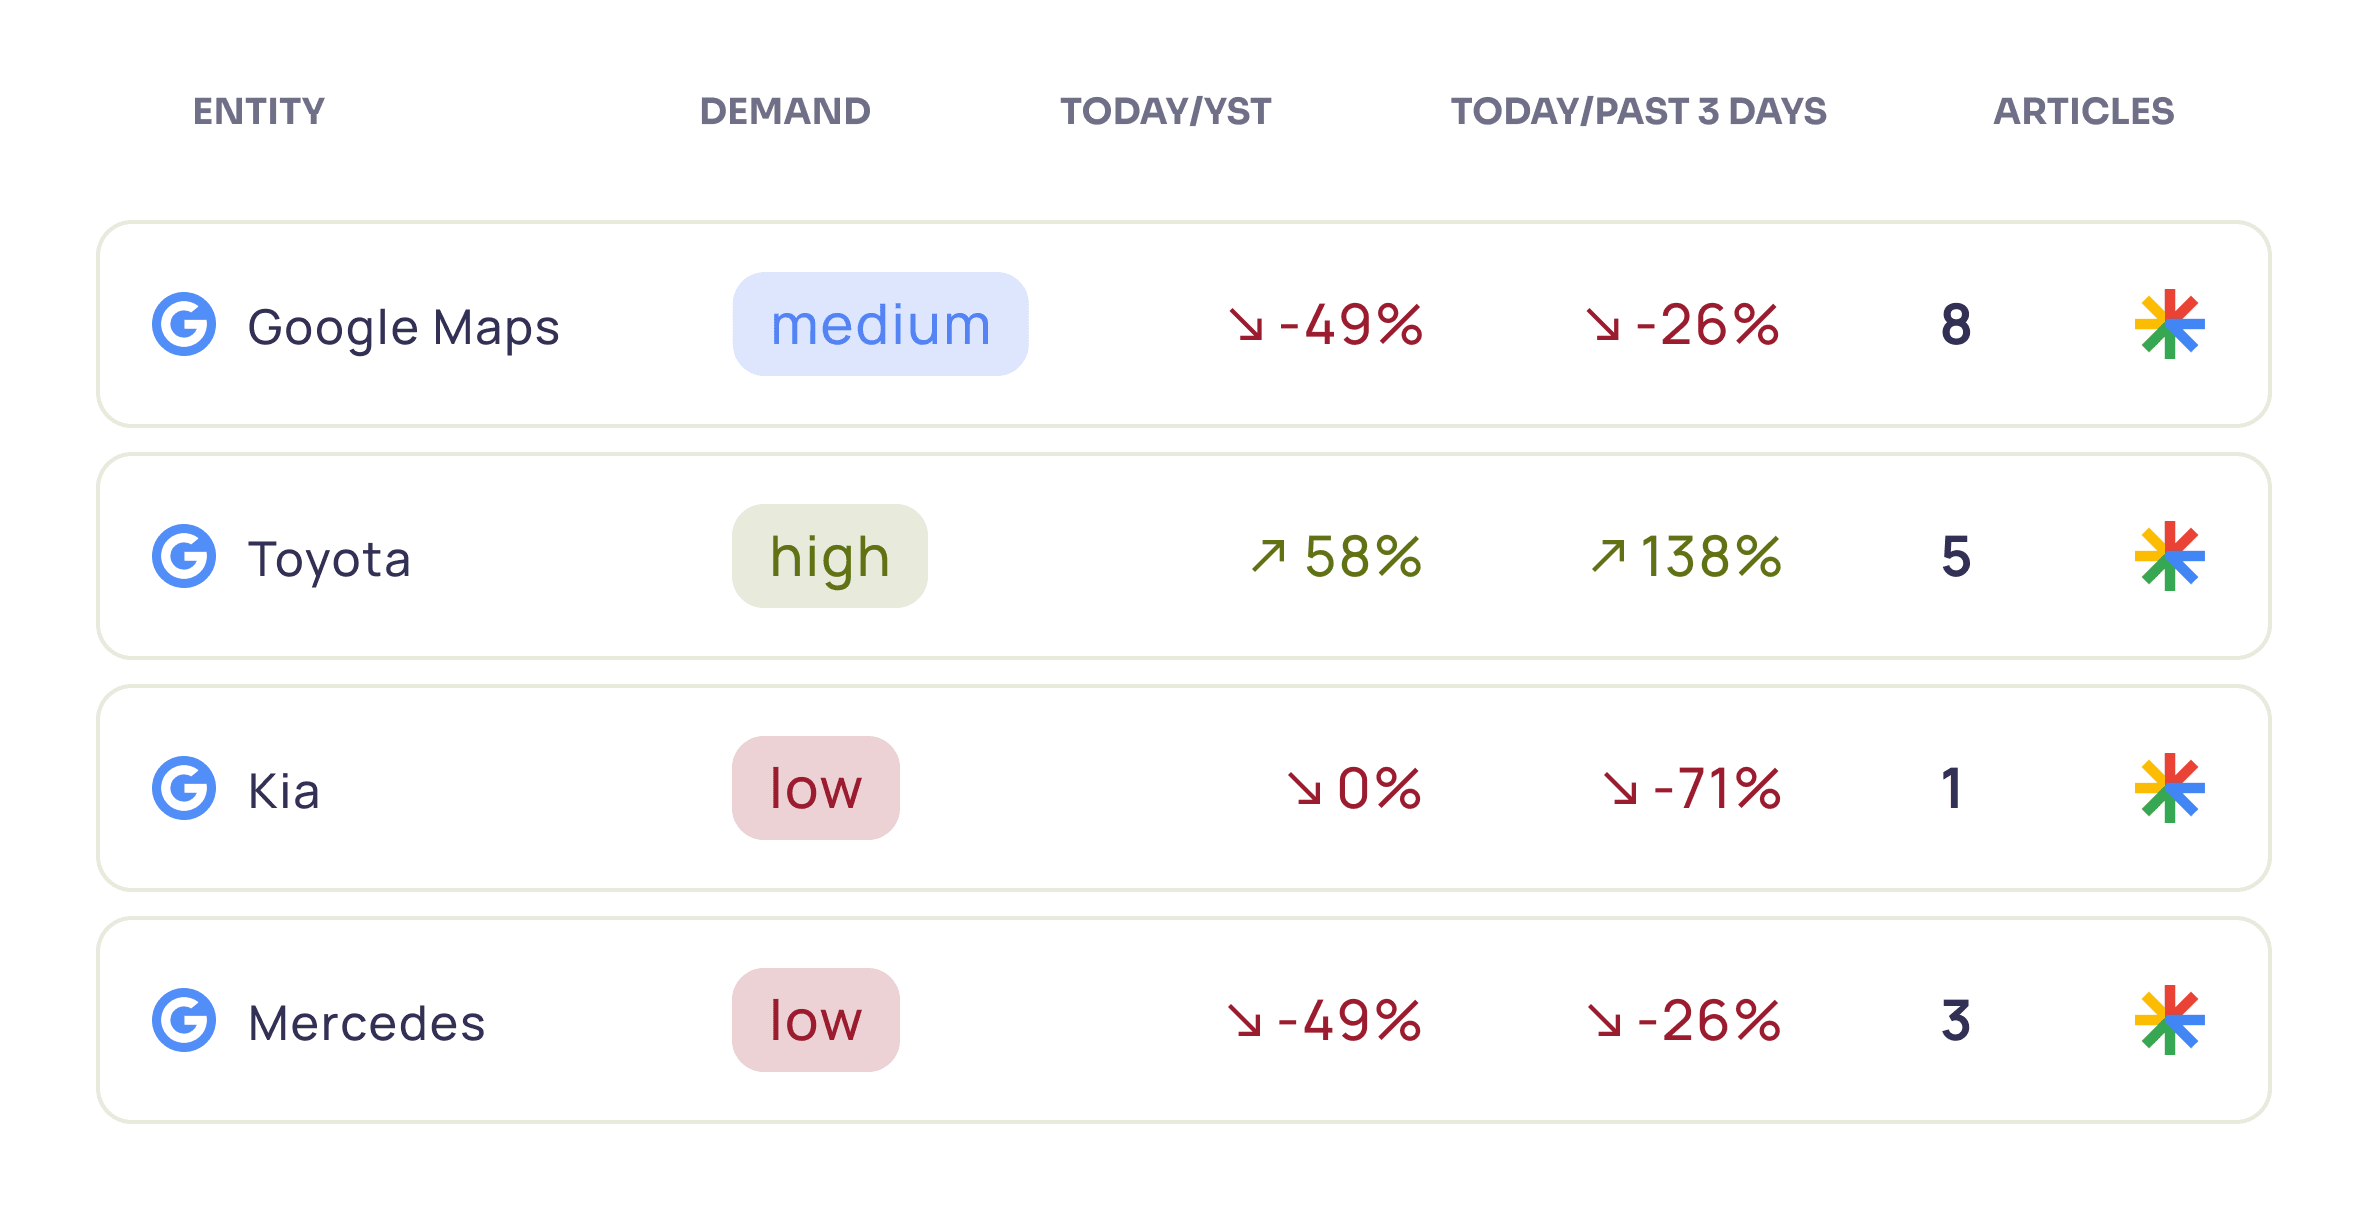Screen dimensions: 2368x1220
Task: Sort by the DEMAND column header
Action: [x=785, y=111]
